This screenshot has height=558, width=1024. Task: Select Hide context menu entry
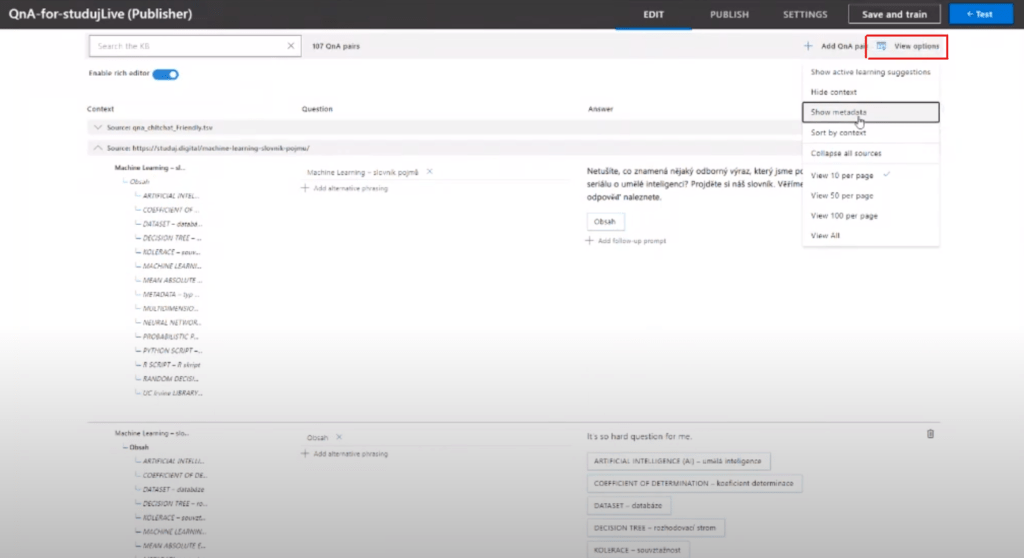point(833,91)
